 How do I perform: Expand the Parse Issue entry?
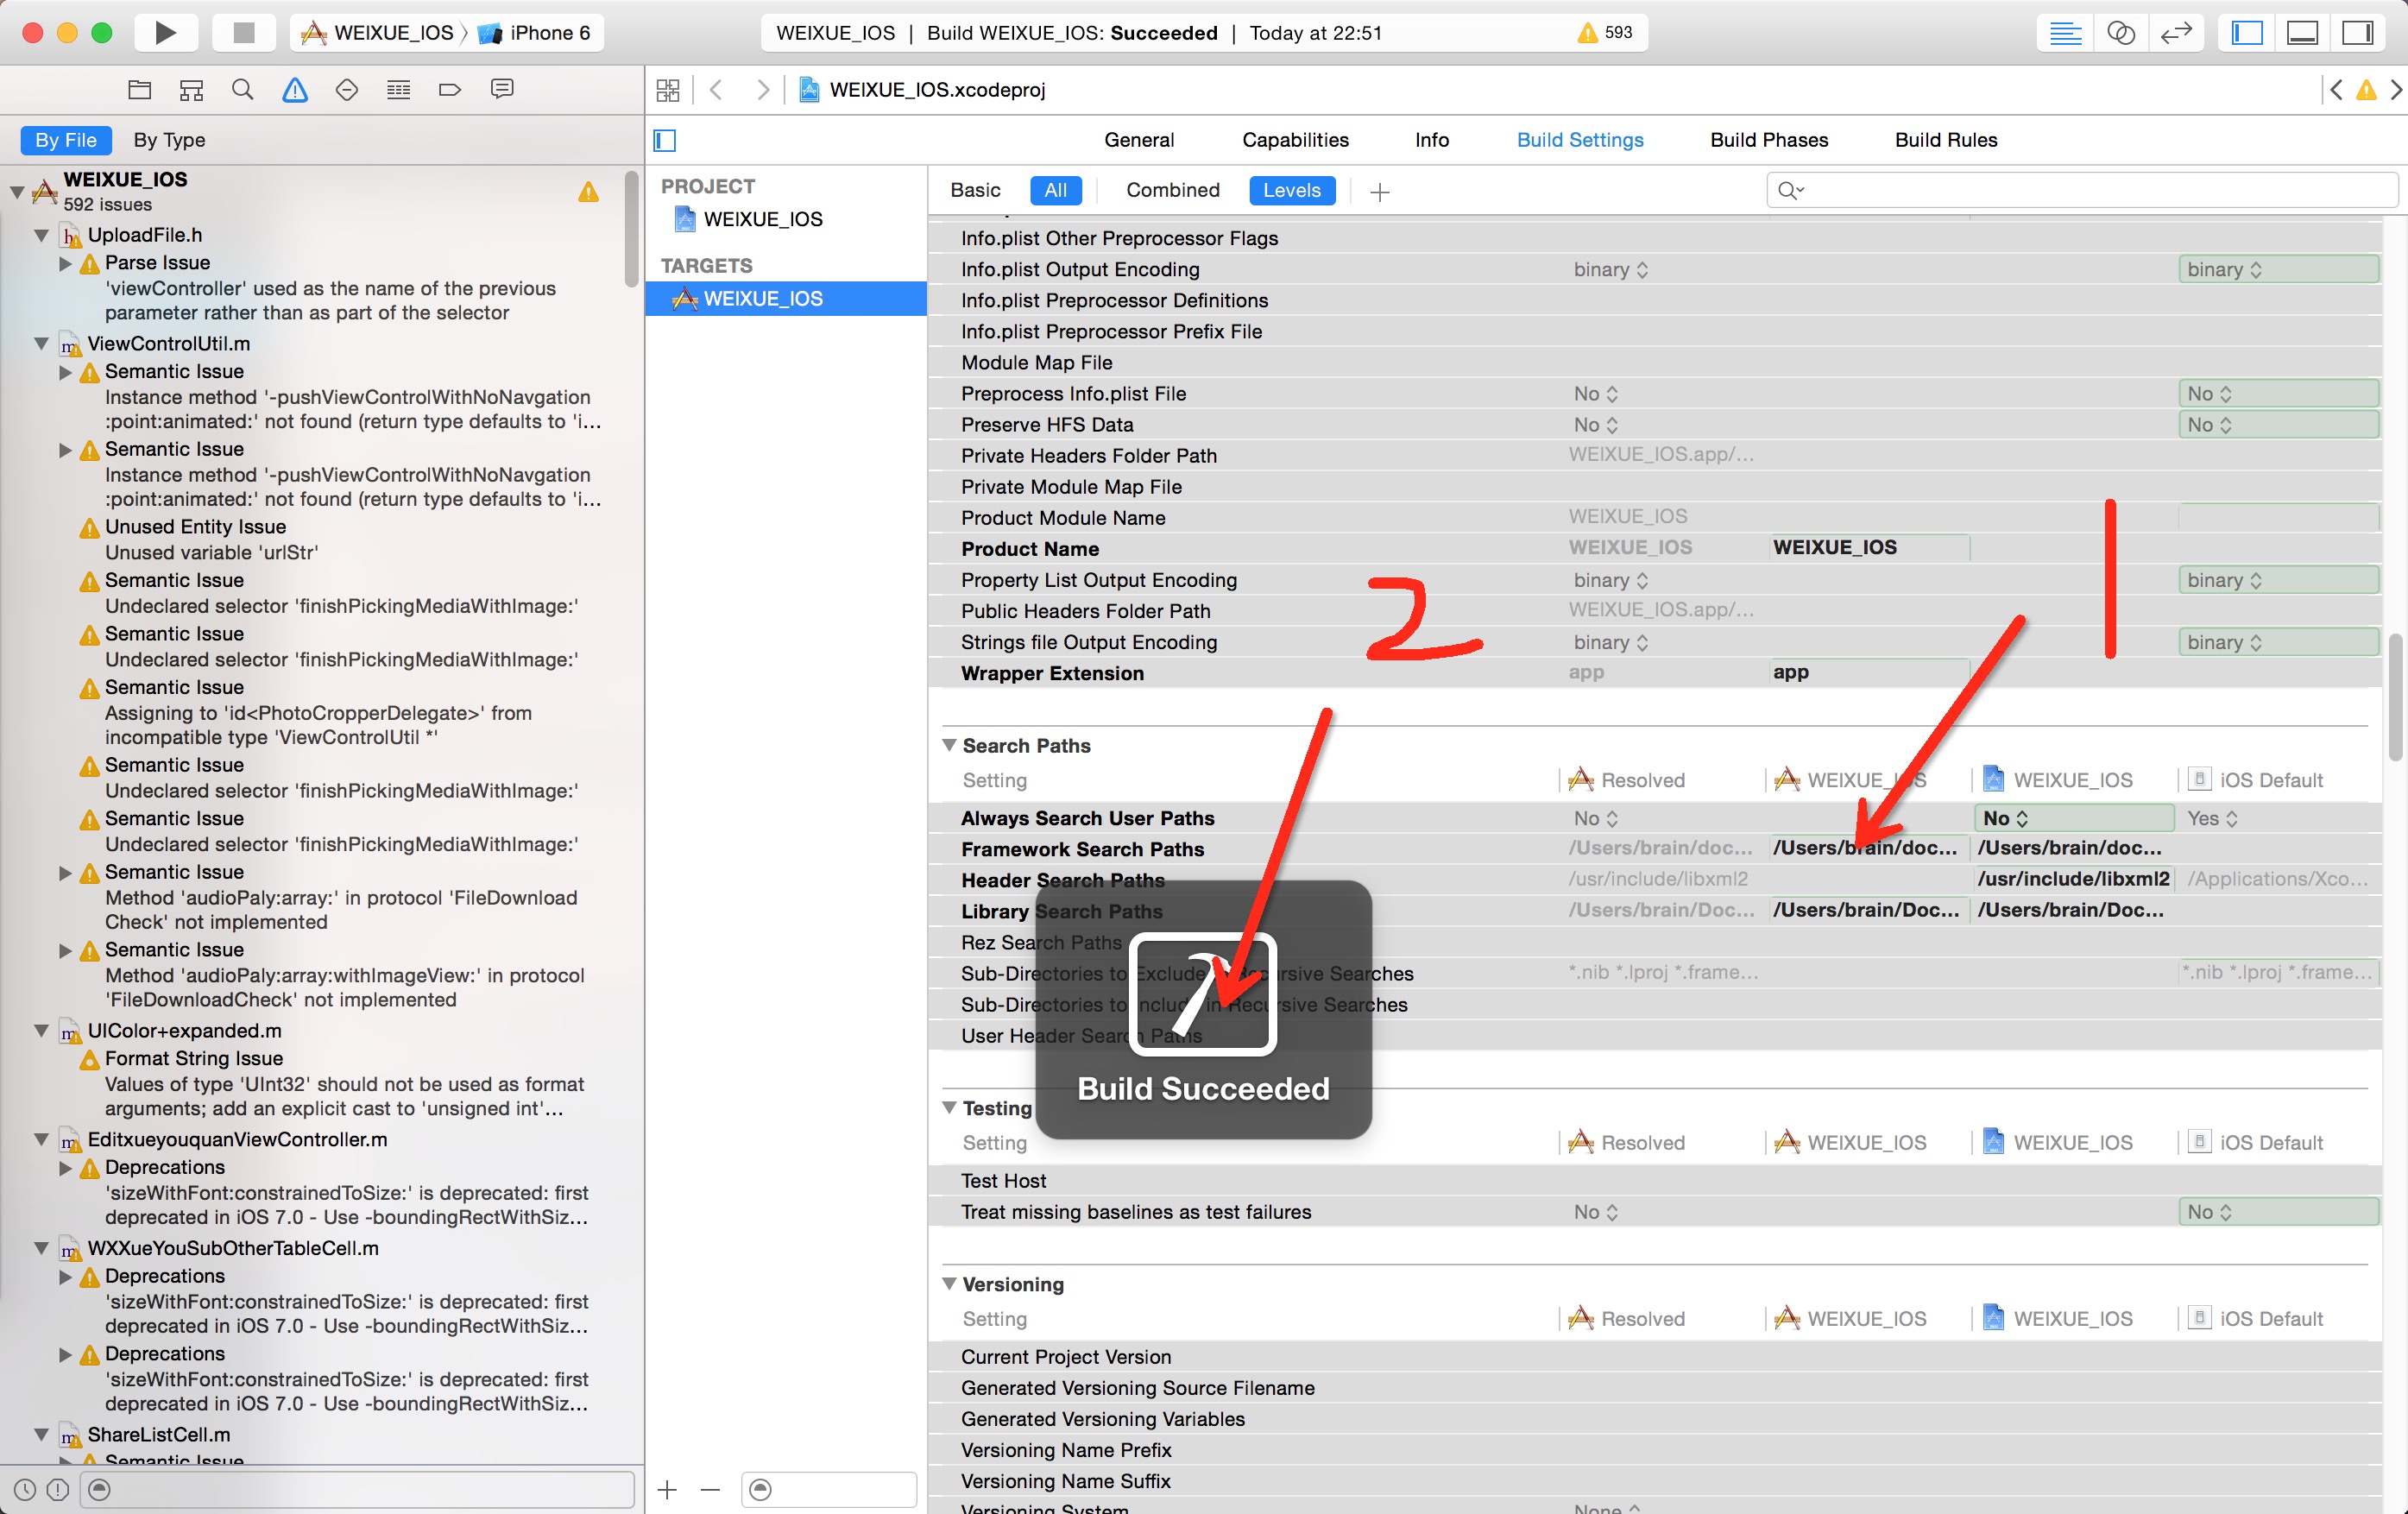[x=65, y=263]
